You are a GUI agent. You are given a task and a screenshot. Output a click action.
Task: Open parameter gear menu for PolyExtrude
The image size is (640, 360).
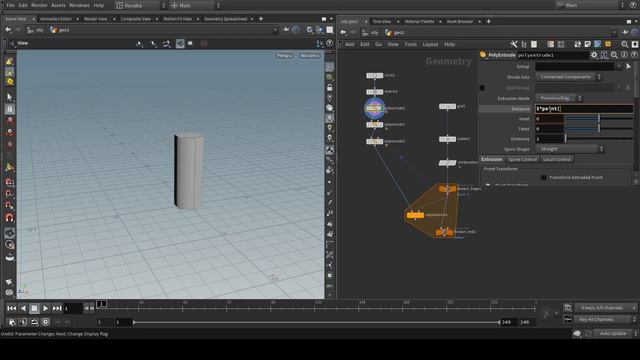point(594,55)
